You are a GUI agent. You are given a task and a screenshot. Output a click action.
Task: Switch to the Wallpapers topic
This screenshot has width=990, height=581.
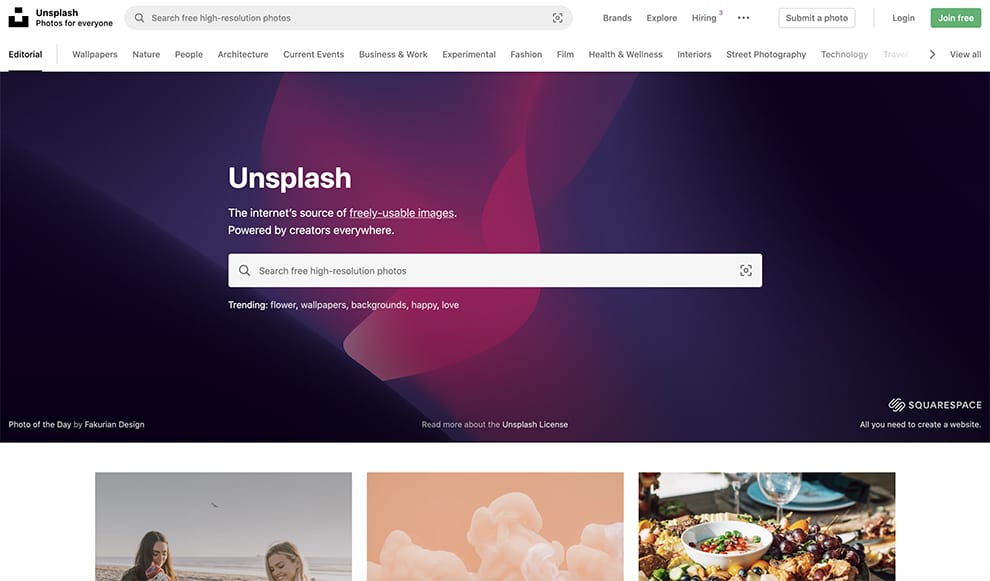coord(95,54)
